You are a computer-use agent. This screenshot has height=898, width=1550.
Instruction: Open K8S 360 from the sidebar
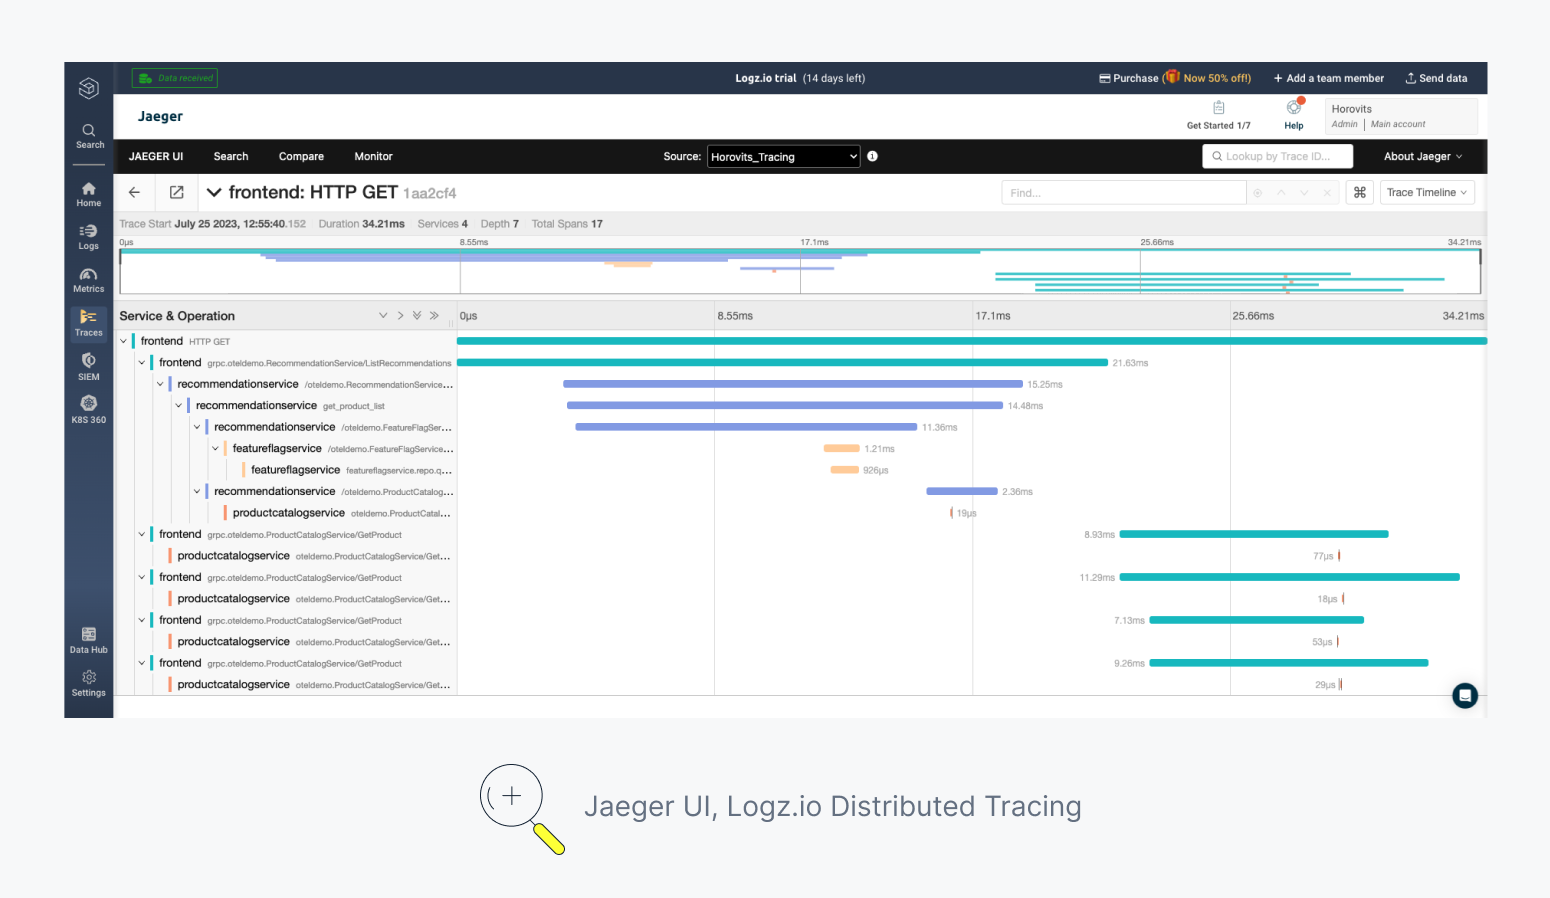[88, 408]
